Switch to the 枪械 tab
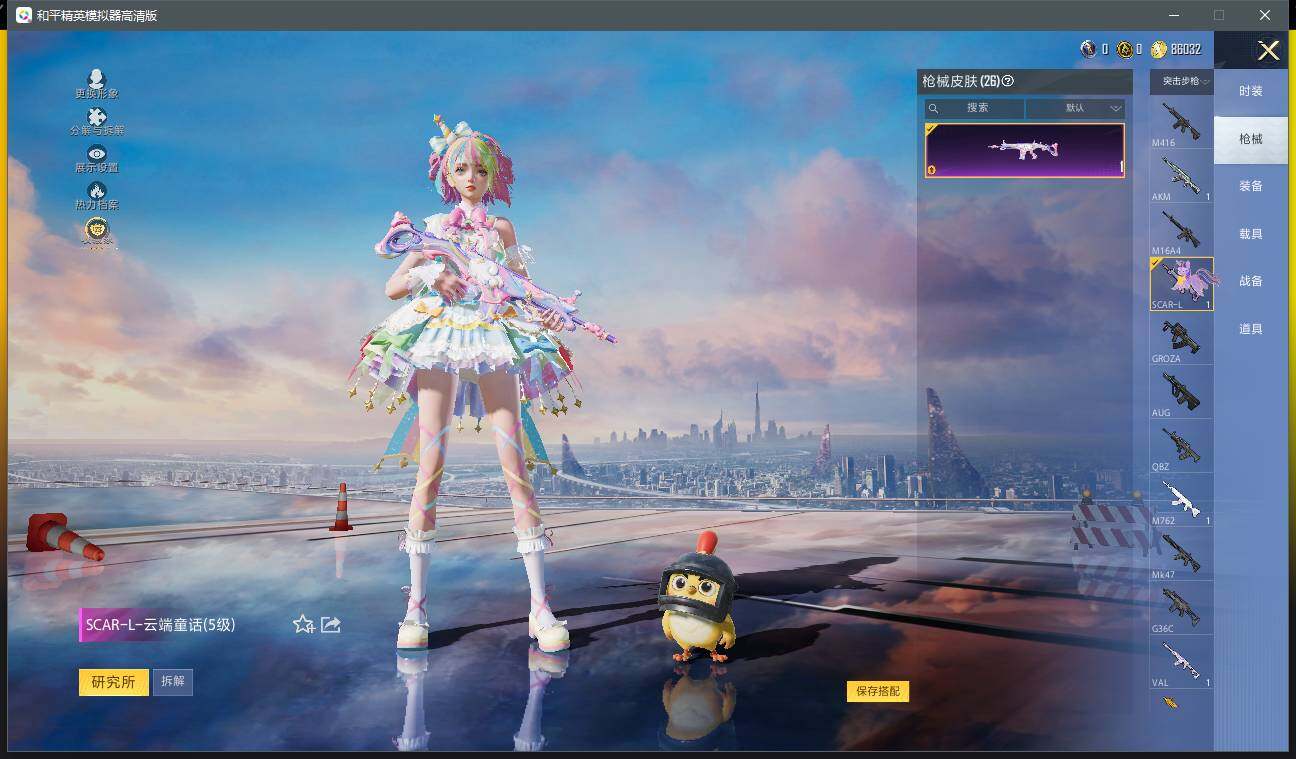This screenshot has height=759, width=1296. [1251, 139]
